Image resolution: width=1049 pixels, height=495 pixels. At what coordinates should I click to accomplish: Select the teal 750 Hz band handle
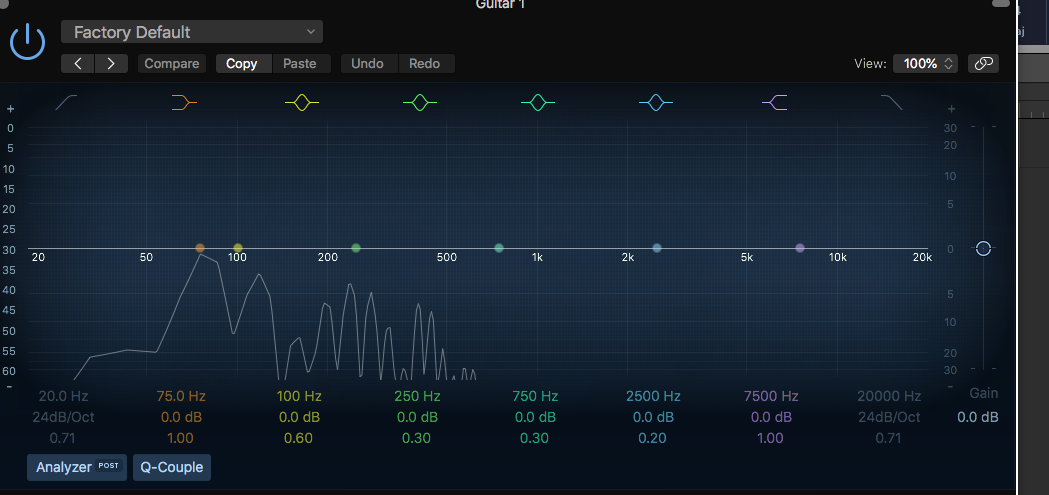498,248
